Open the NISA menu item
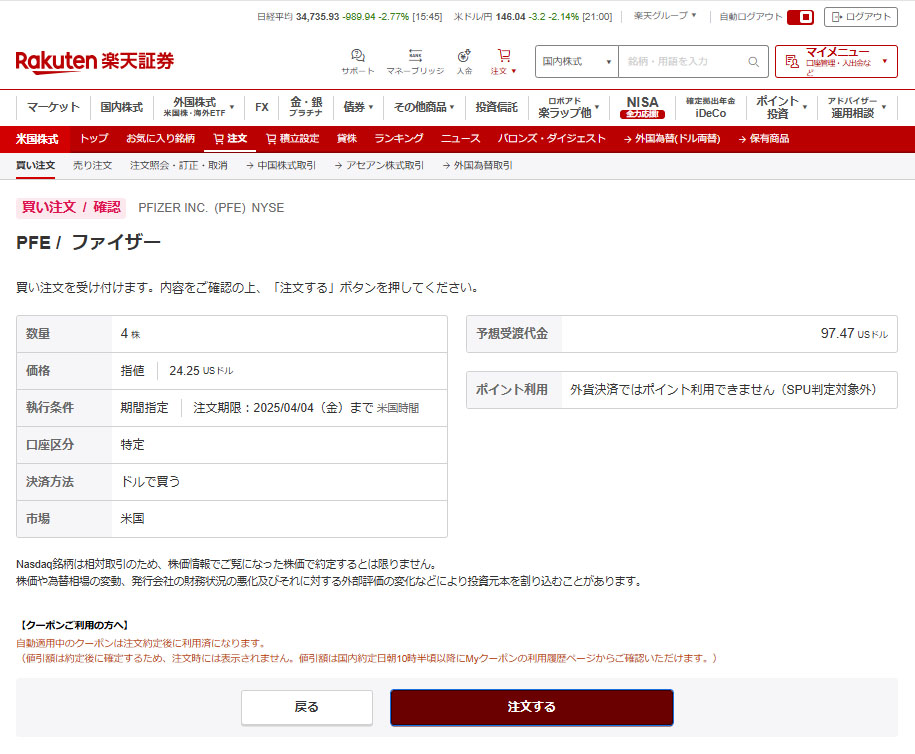The width and height of the screenshot is (915, 754). (642, 107)
